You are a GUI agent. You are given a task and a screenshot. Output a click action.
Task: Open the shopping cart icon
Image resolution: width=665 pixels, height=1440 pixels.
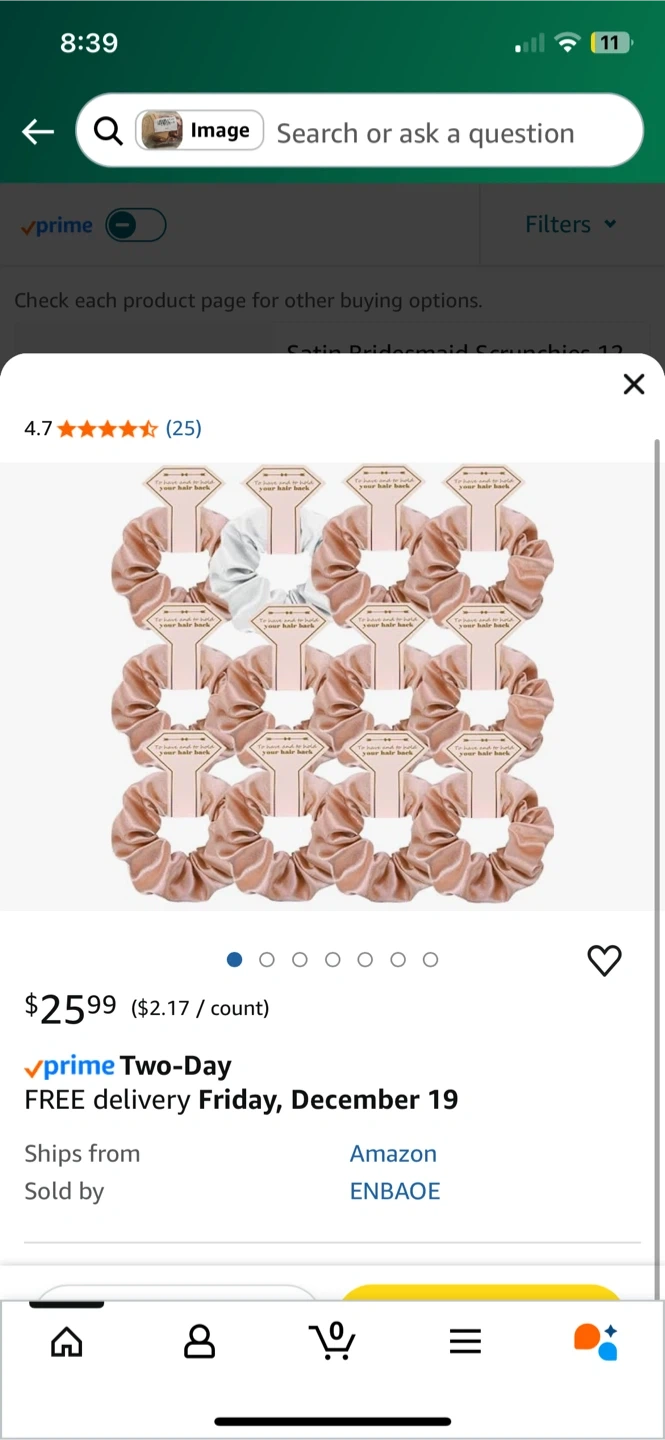(x=332, y=1341)
